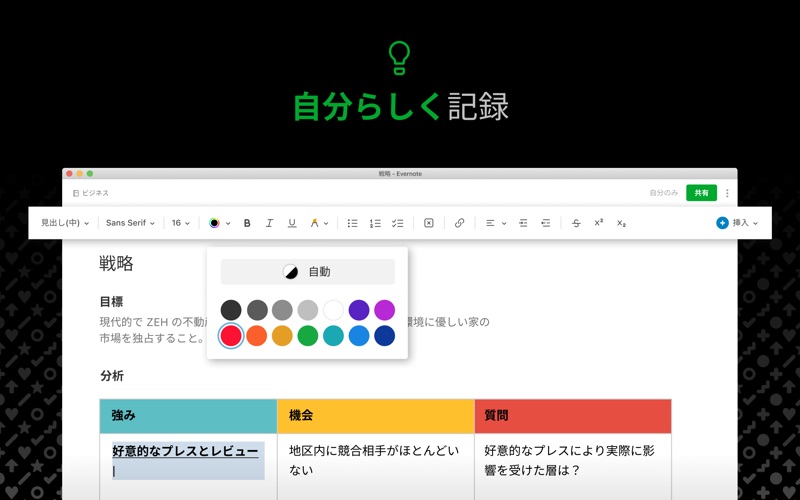Pick the purple color swatch
Image resolution: width=800 pixels, height=500 pixels.
pyautogui.click(x=359, y=310)
